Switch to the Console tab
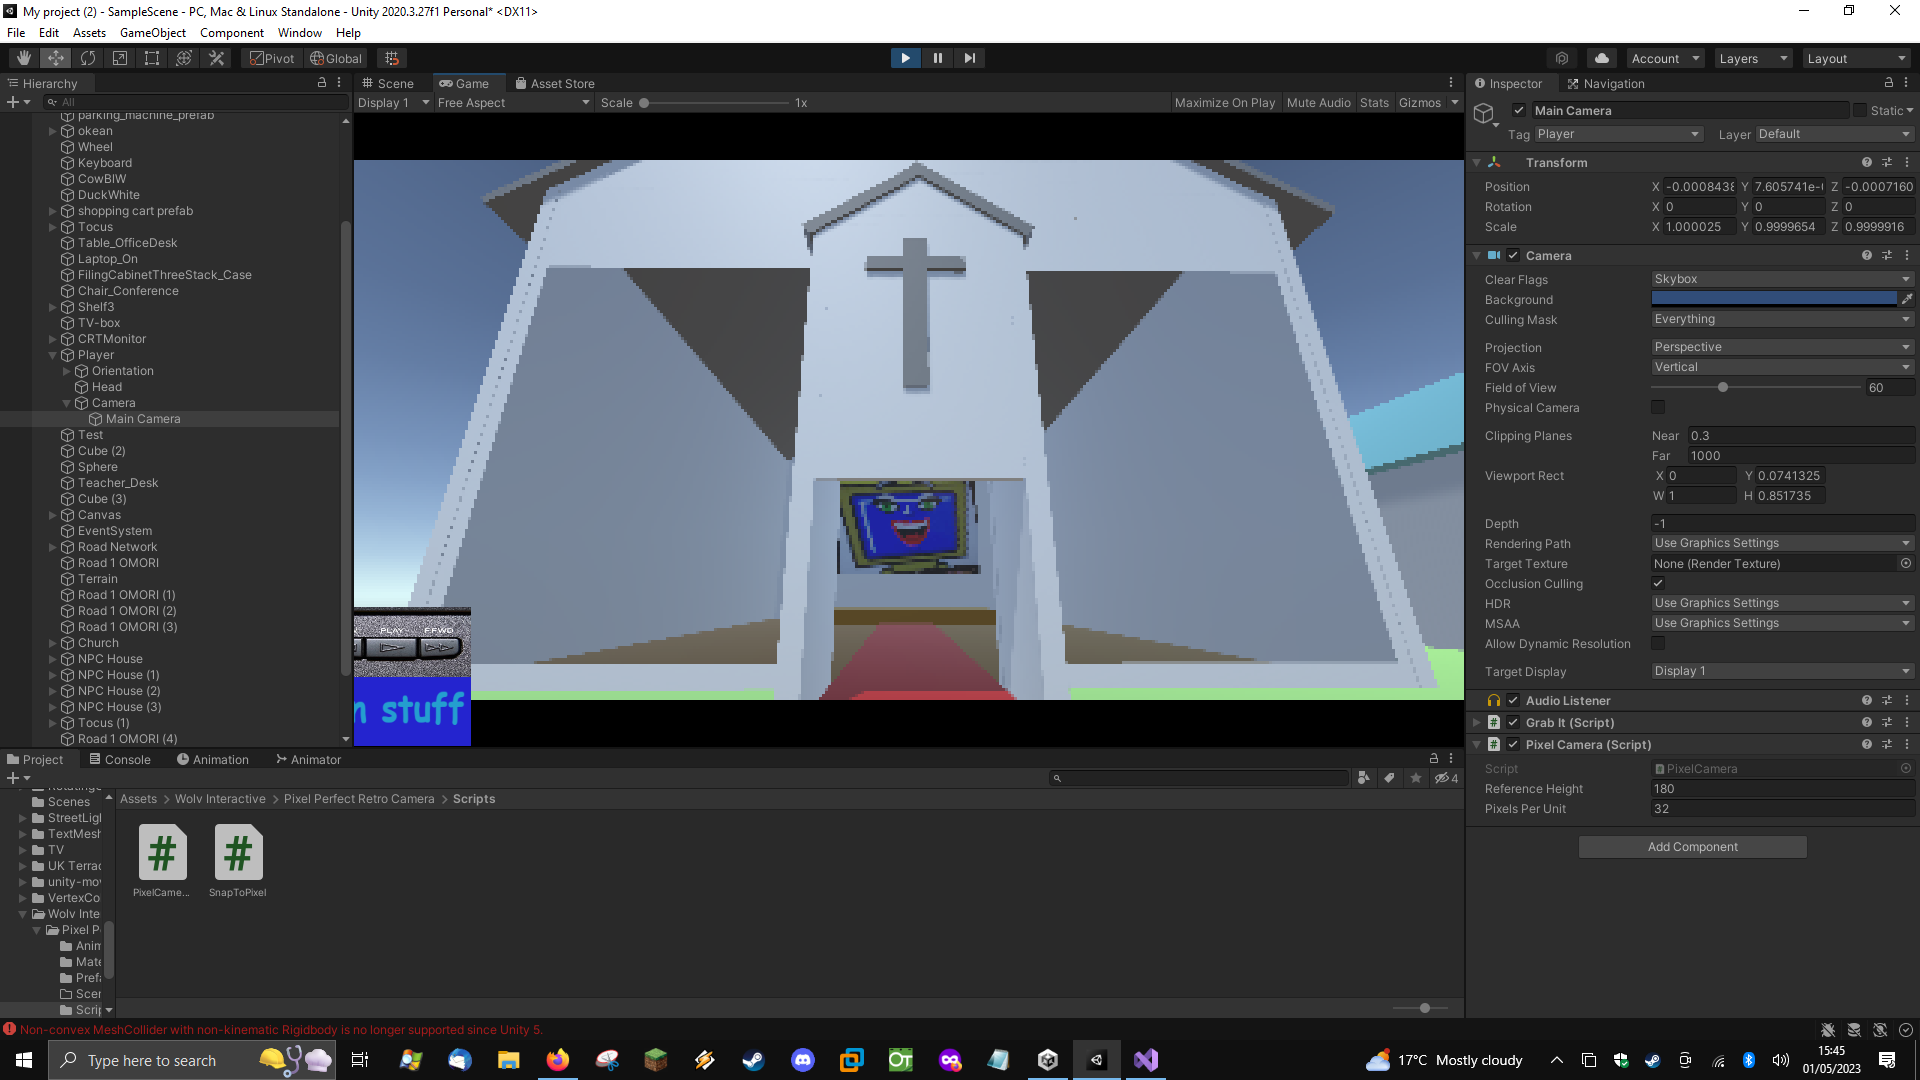1920x1080 pixels. click(120, 759)
